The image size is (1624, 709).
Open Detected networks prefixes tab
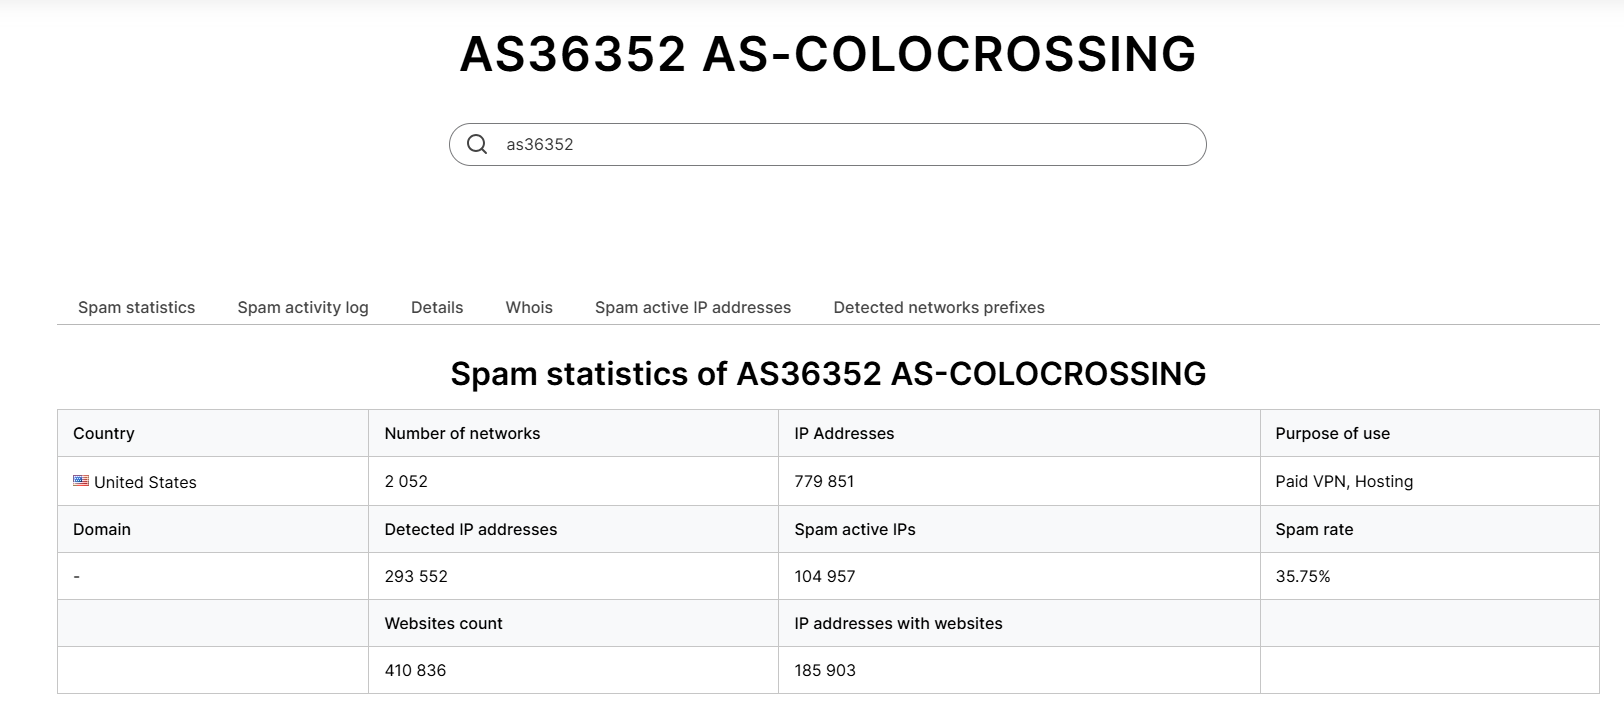[939, 307]
